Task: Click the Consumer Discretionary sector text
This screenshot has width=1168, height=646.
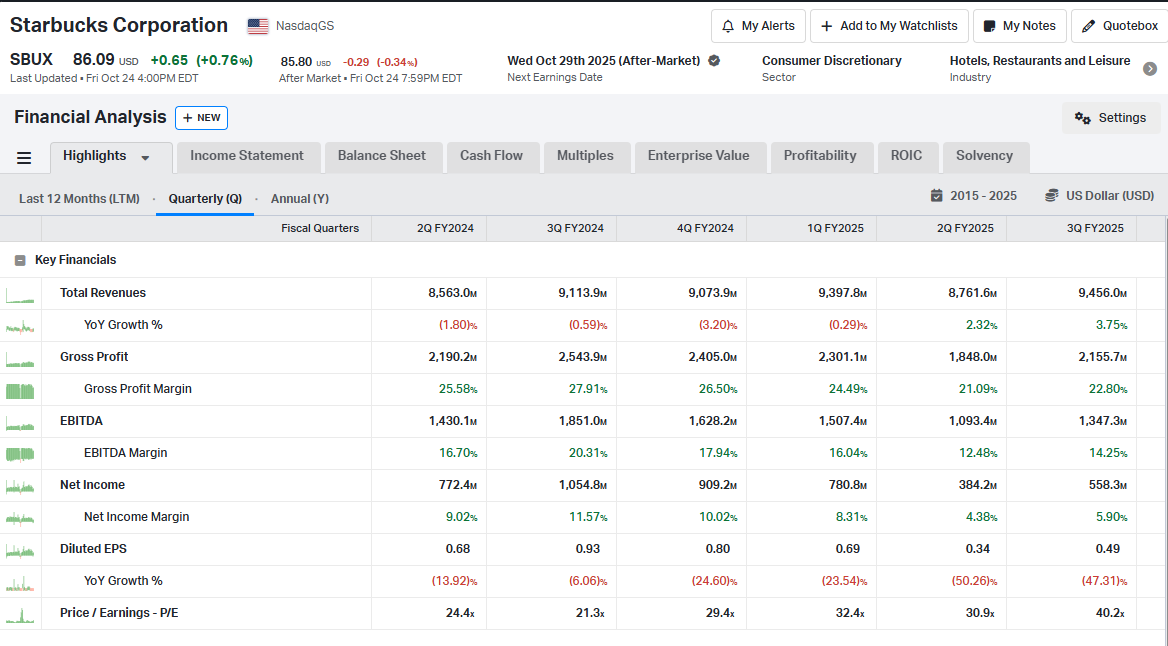Action: [x=831, y=61]
